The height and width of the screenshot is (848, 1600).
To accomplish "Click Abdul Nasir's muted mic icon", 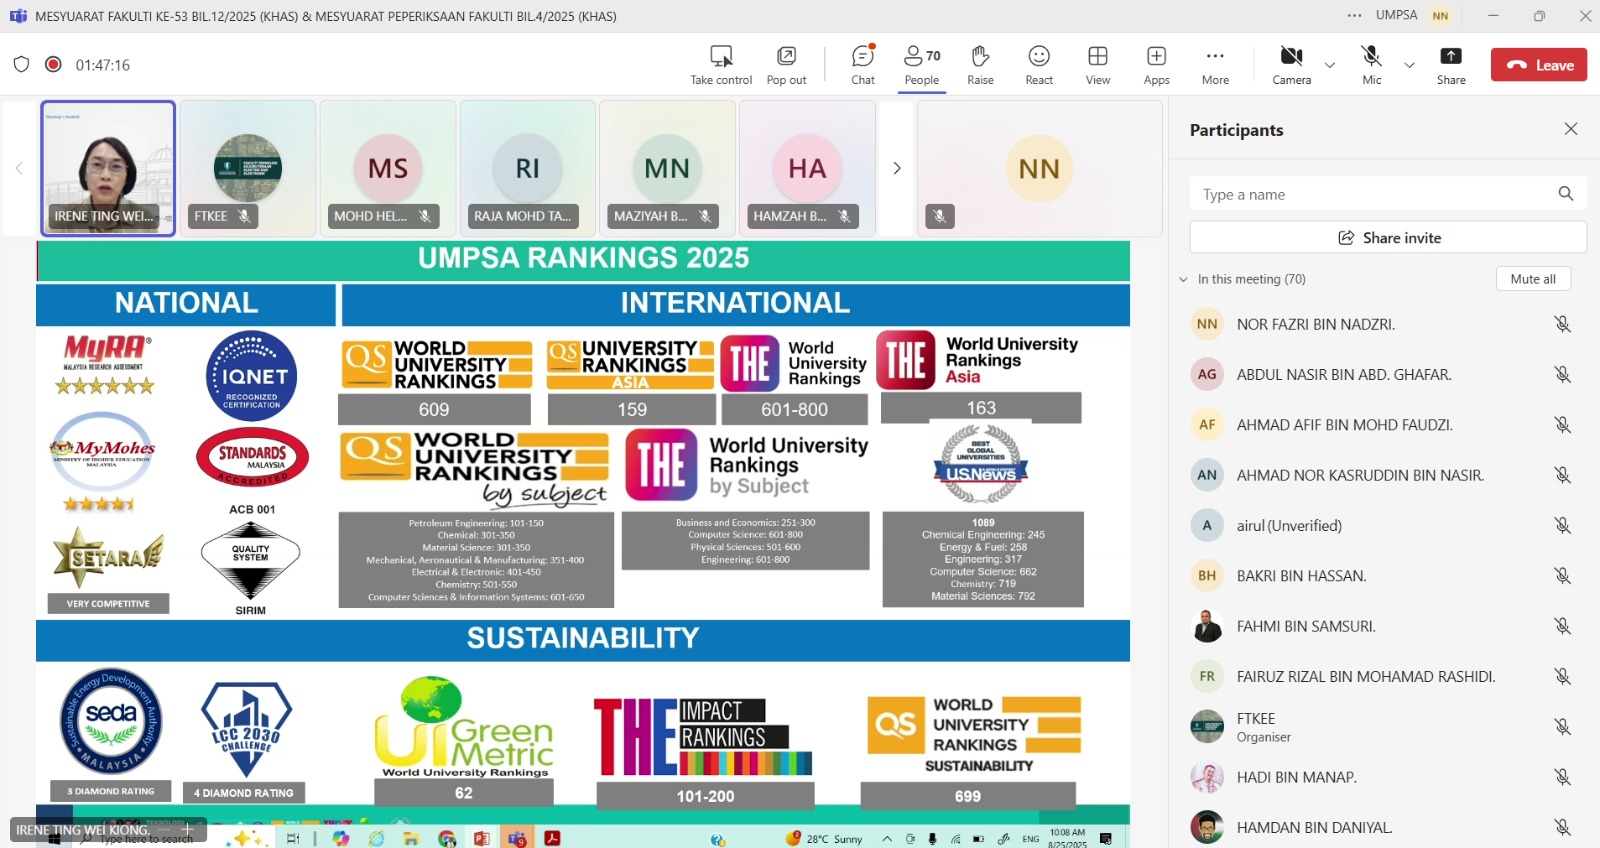I will click(x=1562, y=374).
